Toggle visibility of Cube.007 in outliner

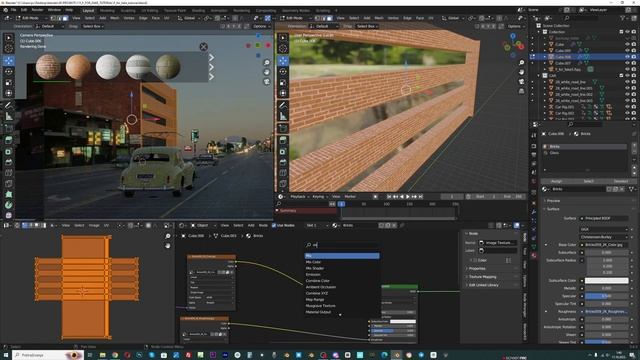click(x=627, y=63)
